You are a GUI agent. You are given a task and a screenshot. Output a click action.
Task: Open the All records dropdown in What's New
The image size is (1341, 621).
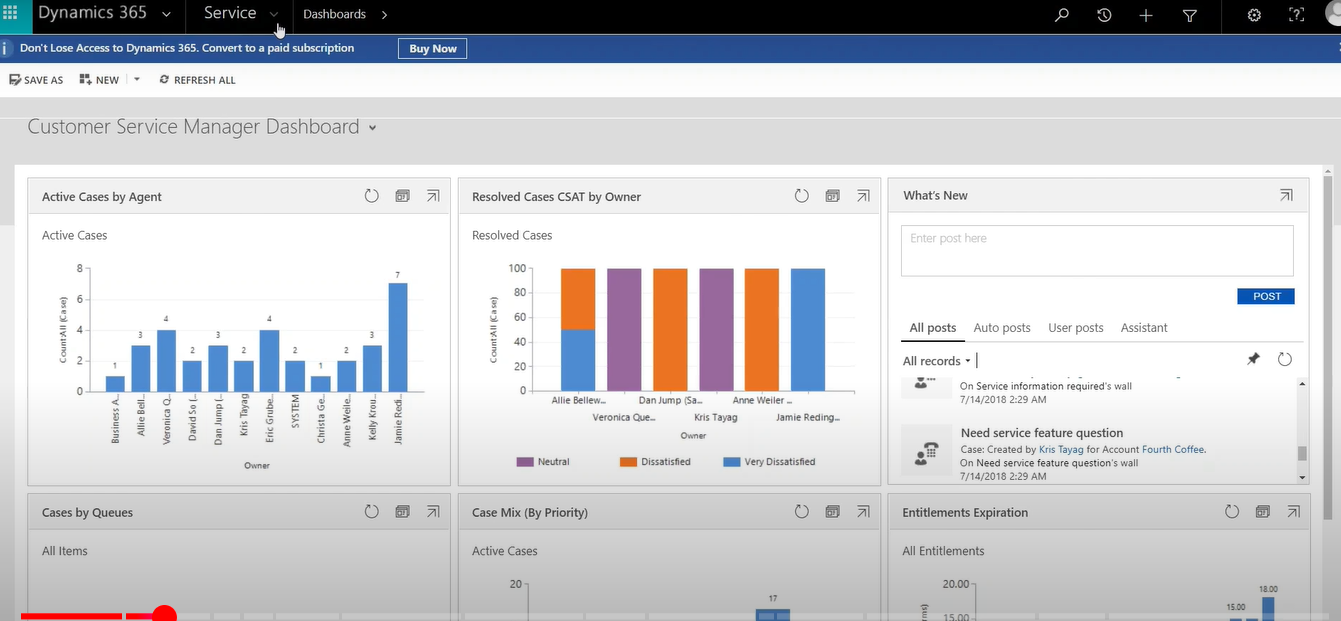[936, 360]
